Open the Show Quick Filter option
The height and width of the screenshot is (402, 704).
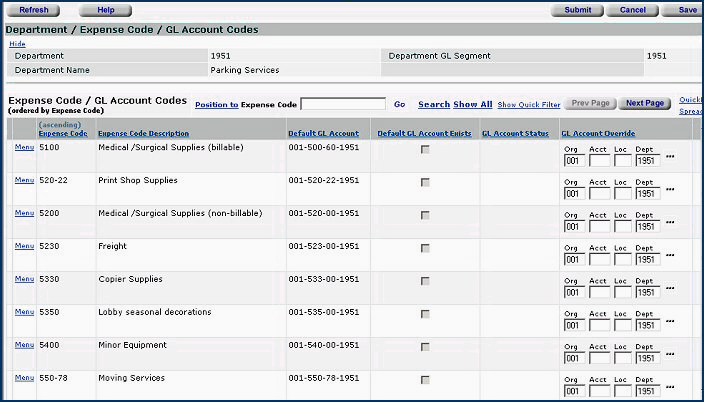click(528, 104)
